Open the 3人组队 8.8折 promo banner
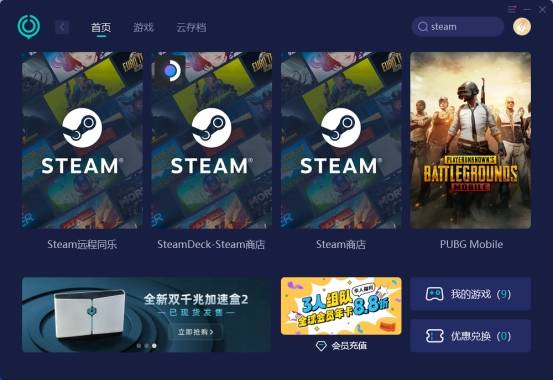The height and width of the screenshot is (381, 553). (341, 306)
